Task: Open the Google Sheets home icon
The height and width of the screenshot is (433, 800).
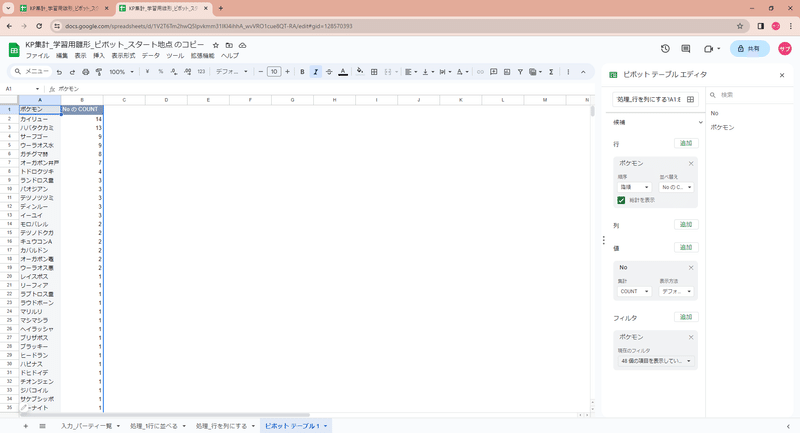Action: (x=14, y=49)
